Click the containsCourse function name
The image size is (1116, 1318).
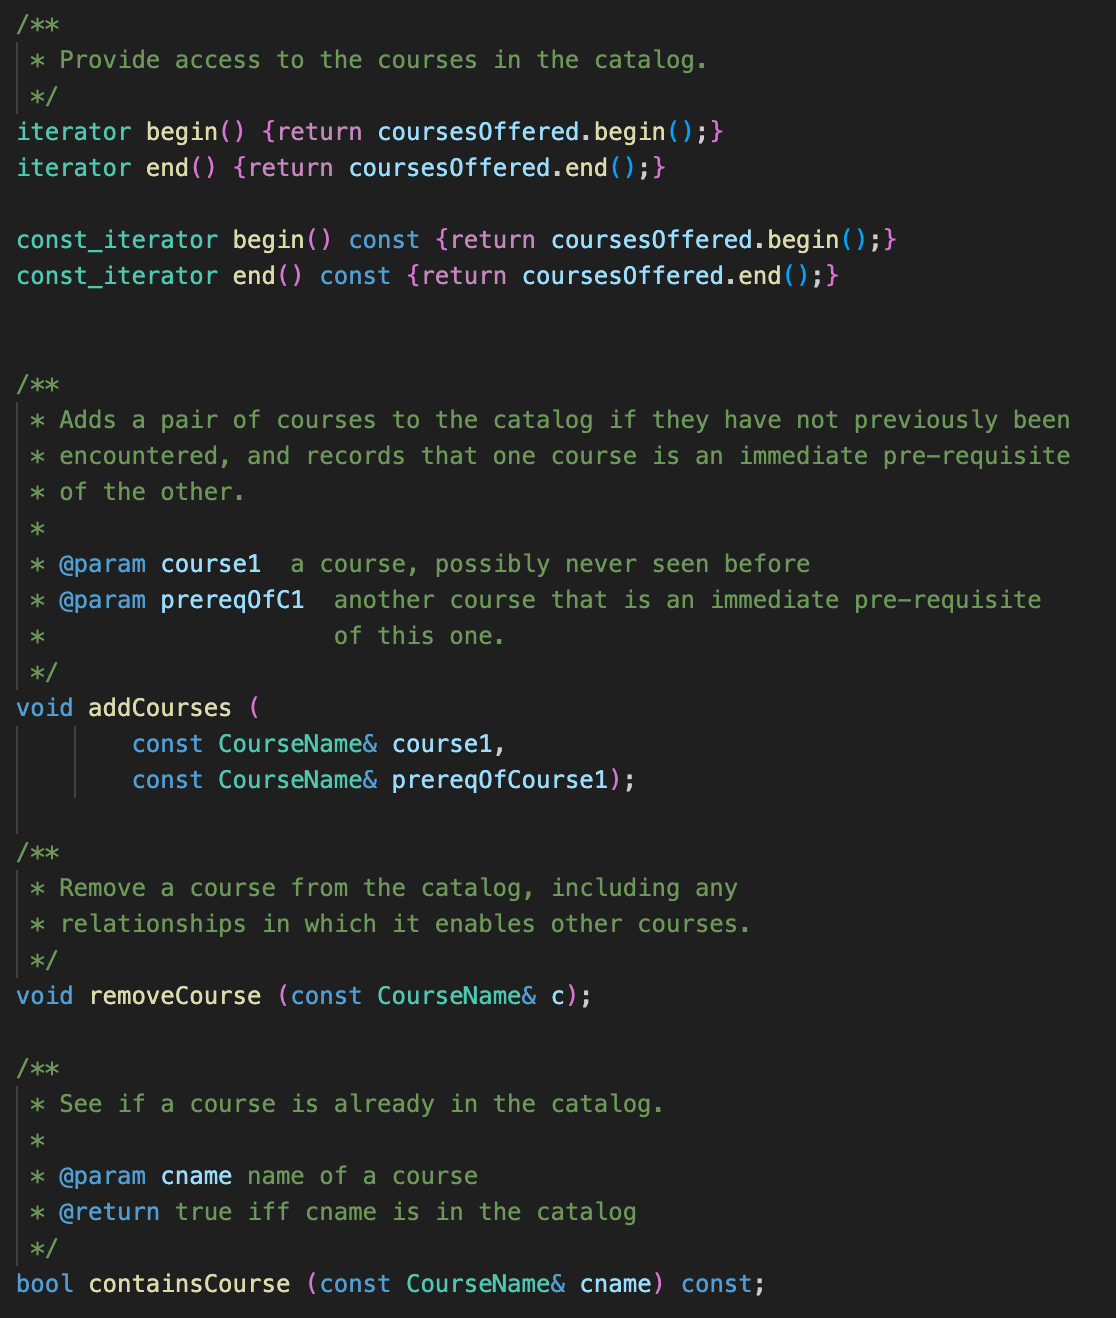(x=189, y=1284)
